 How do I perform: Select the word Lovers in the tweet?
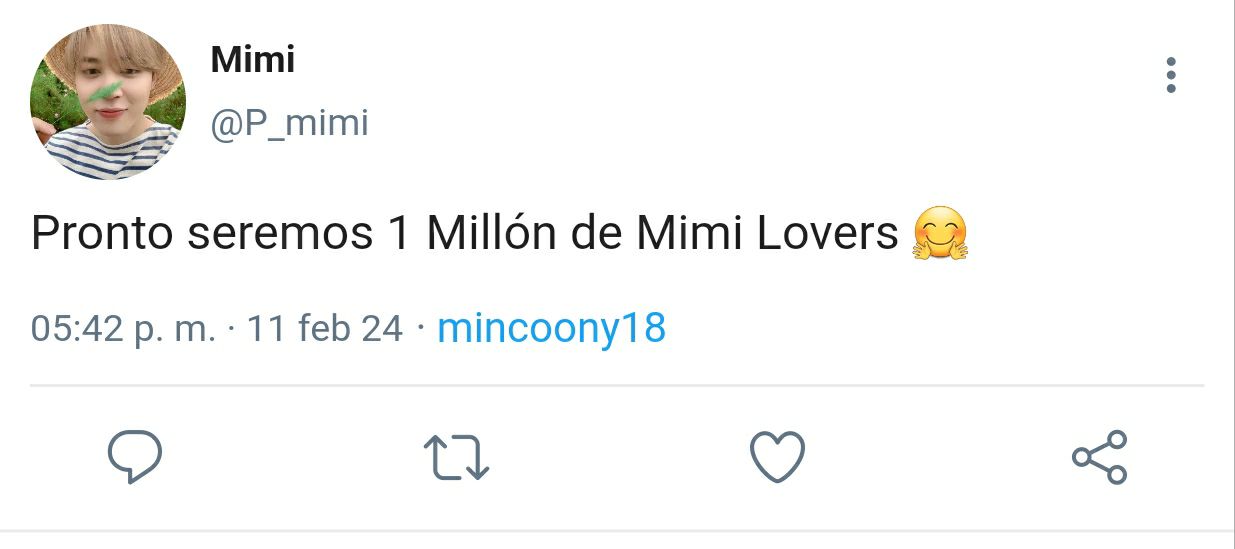(827, 235)
